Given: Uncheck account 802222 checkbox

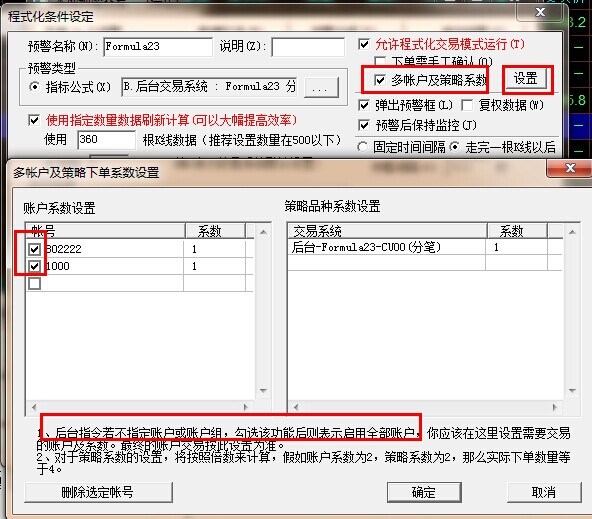Looking at the screenshot, I should tap(35, 249).
